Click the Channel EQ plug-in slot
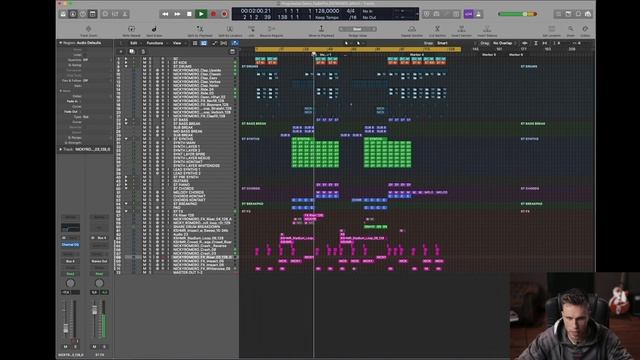The width and height of the screenshot is (640, 360). coord(70,244)
